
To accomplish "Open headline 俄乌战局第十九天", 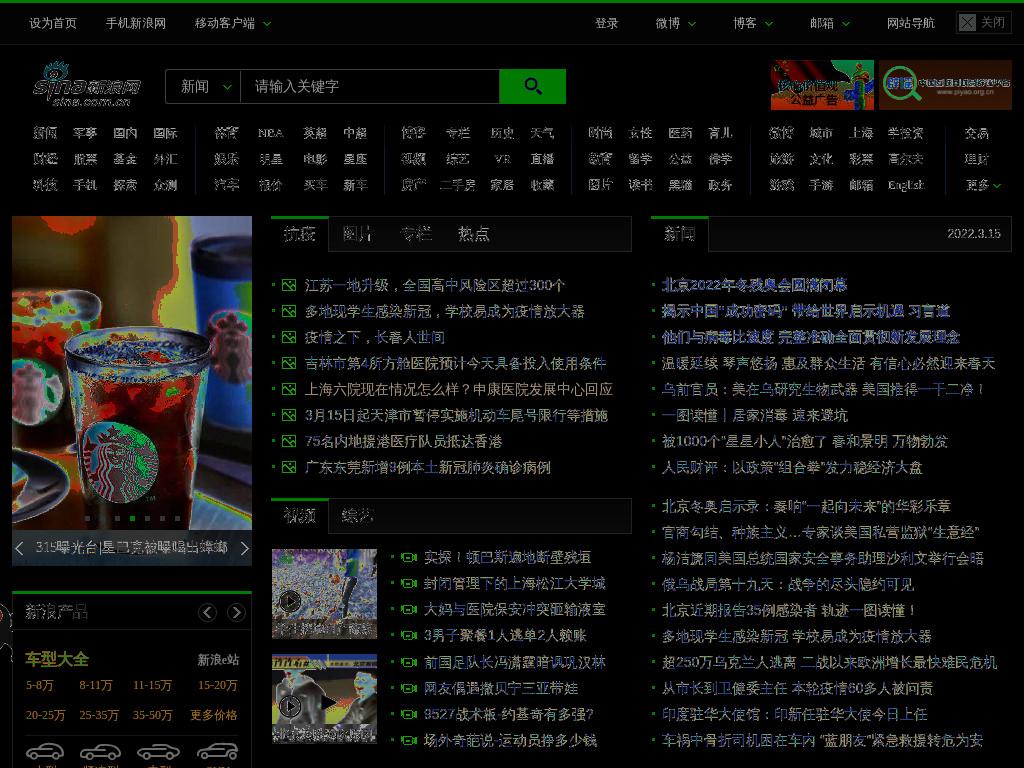I will [x=788, y=584].
